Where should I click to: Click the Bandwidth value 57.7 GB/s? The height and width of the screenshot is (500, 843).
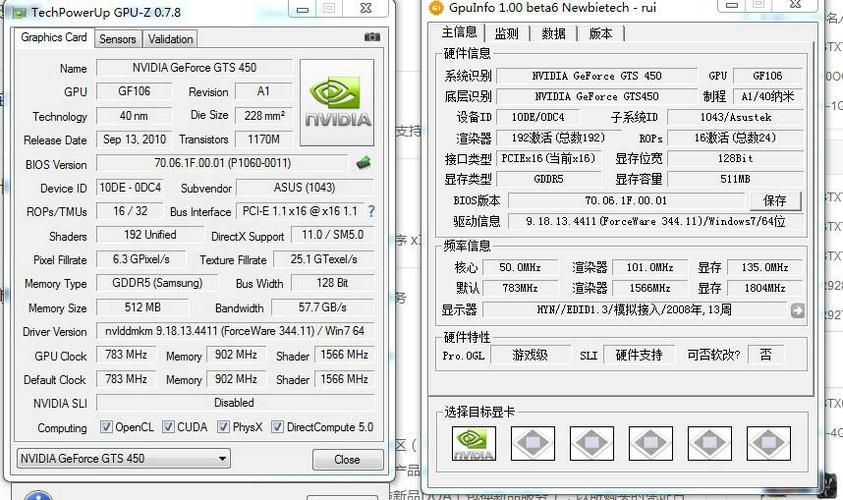pyautogui.click(x=323, y=308)
